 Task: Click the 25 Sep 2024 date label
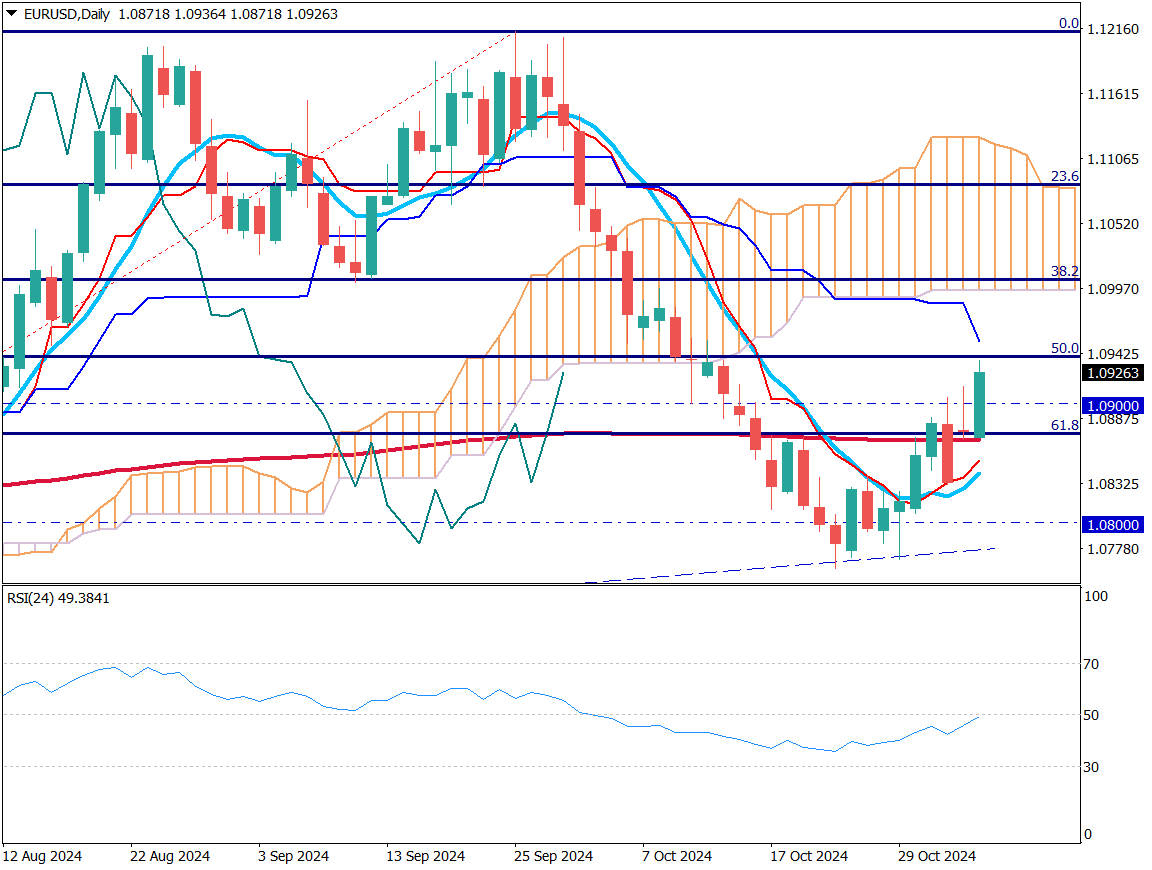click(554, 856)
